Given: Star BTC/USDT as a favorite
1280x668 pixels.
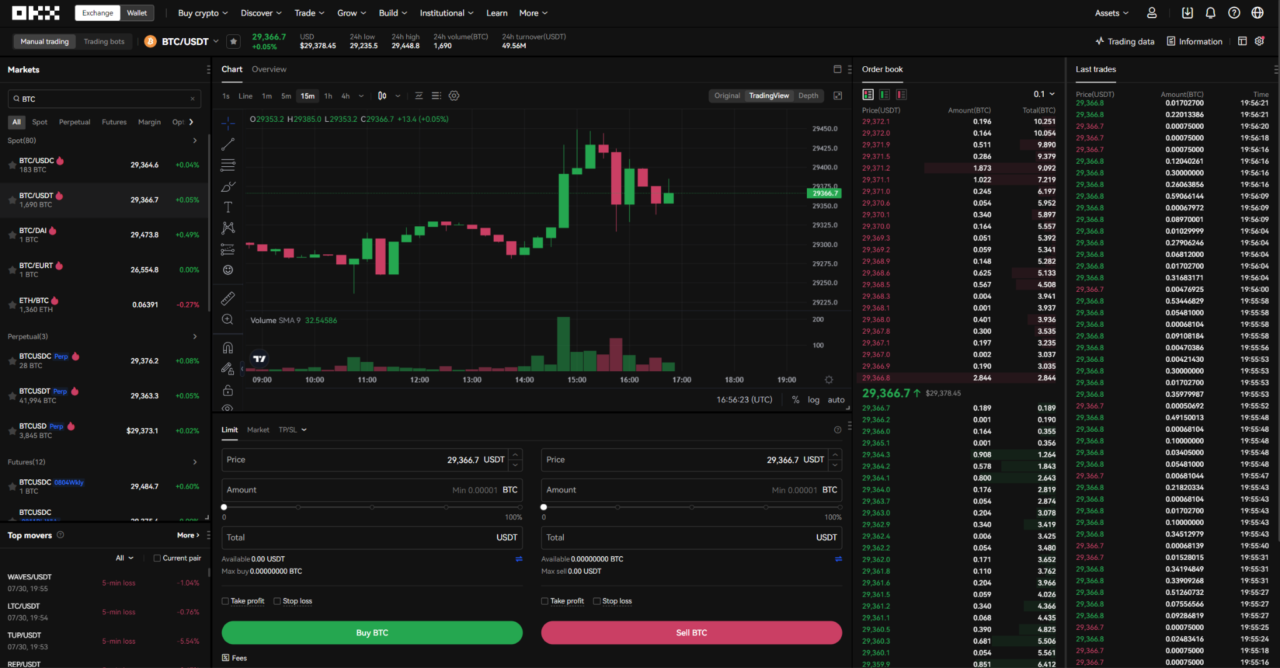Looking at the screenshot, I should click(x=233, y=41).
